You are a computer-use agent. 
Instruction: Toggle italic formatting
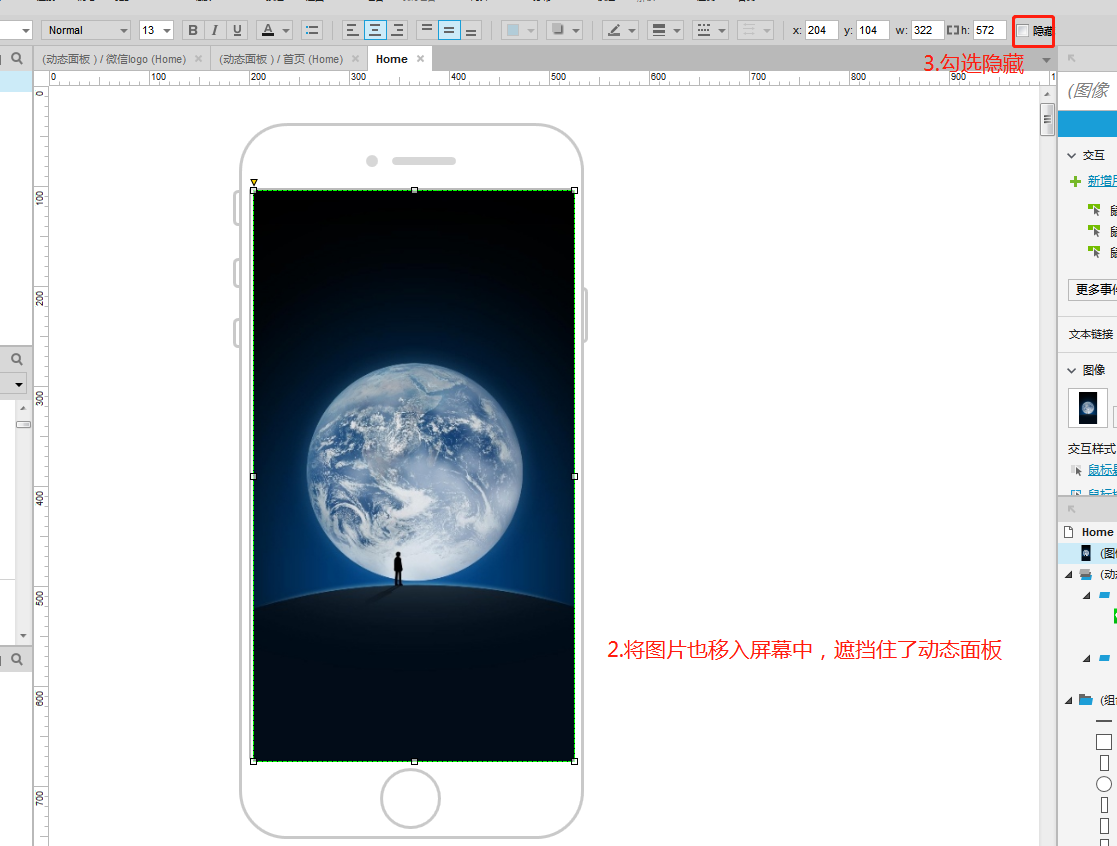(x=214, y=30)
